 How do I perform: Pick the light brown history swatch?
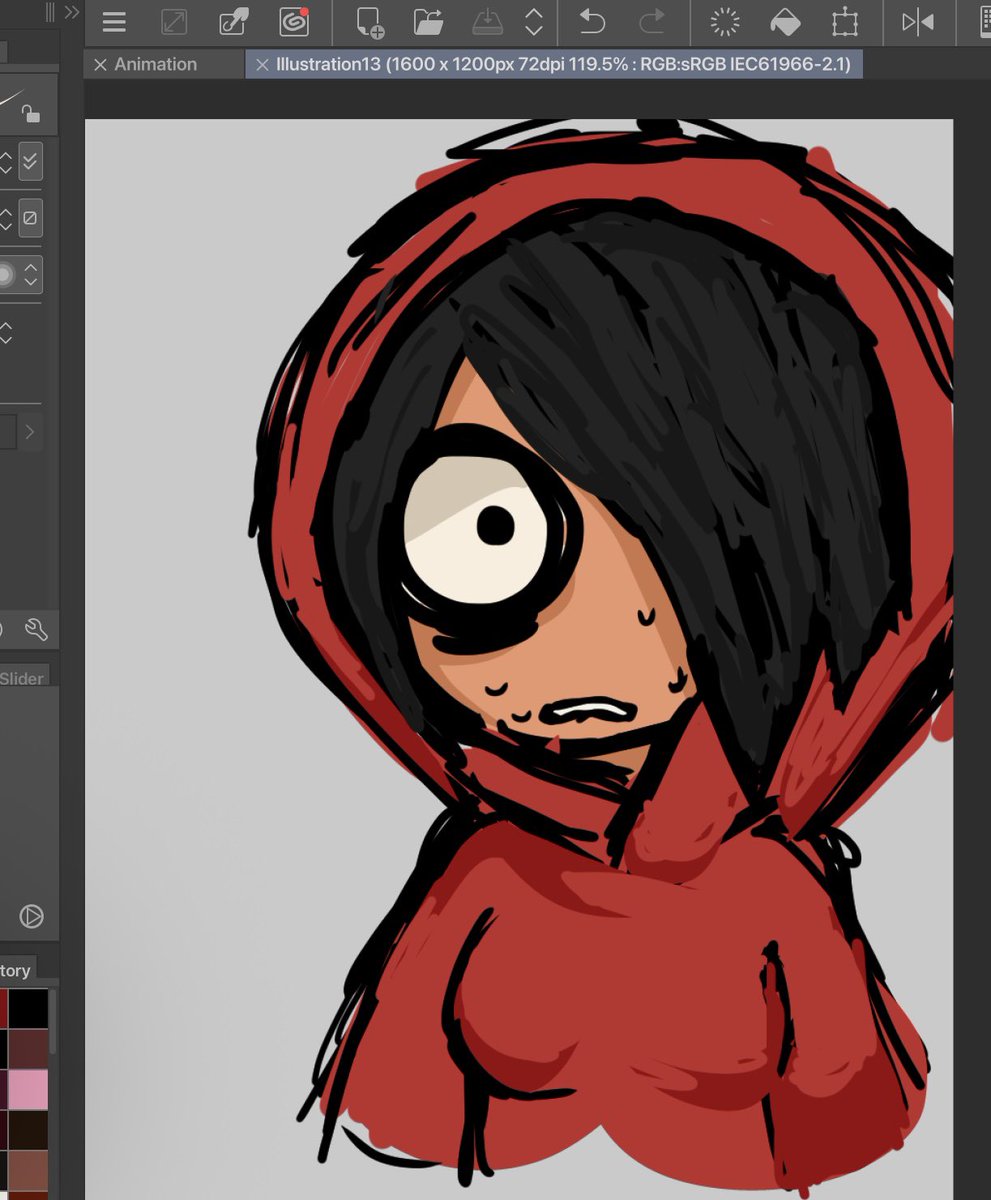pos(28,1171)
